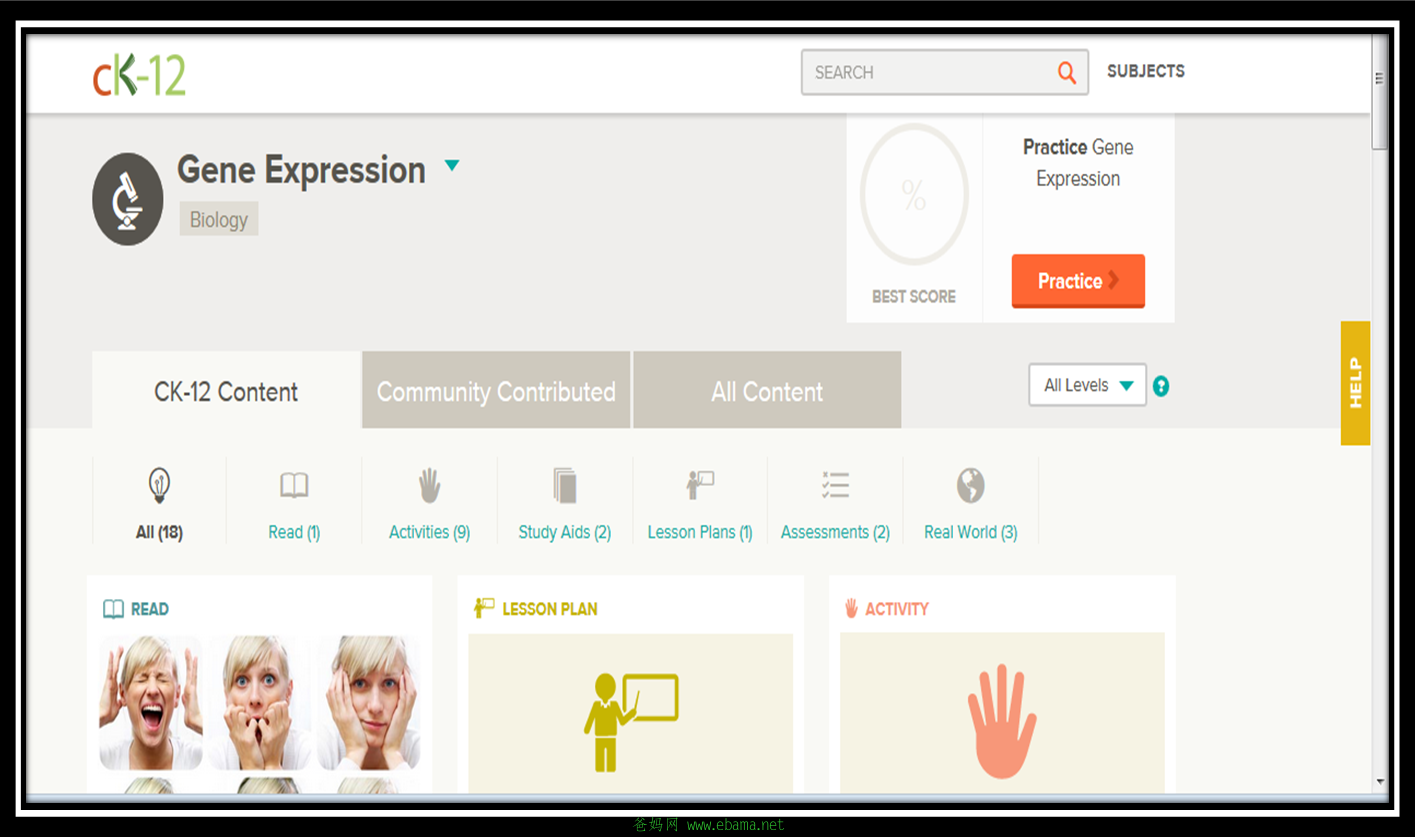1415x837 pixels.
Task: Click the open book Read icon
Action: click(294, 486)
